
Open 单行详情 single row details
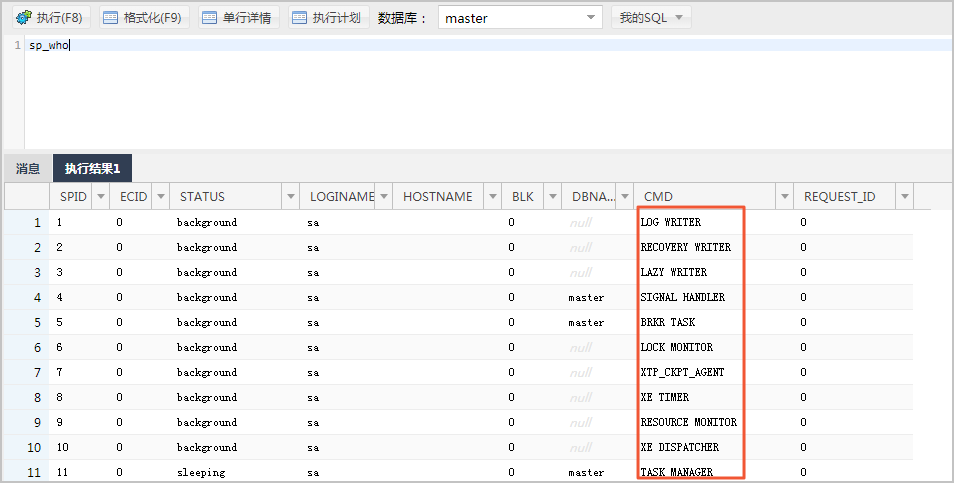tap(238, 18)
